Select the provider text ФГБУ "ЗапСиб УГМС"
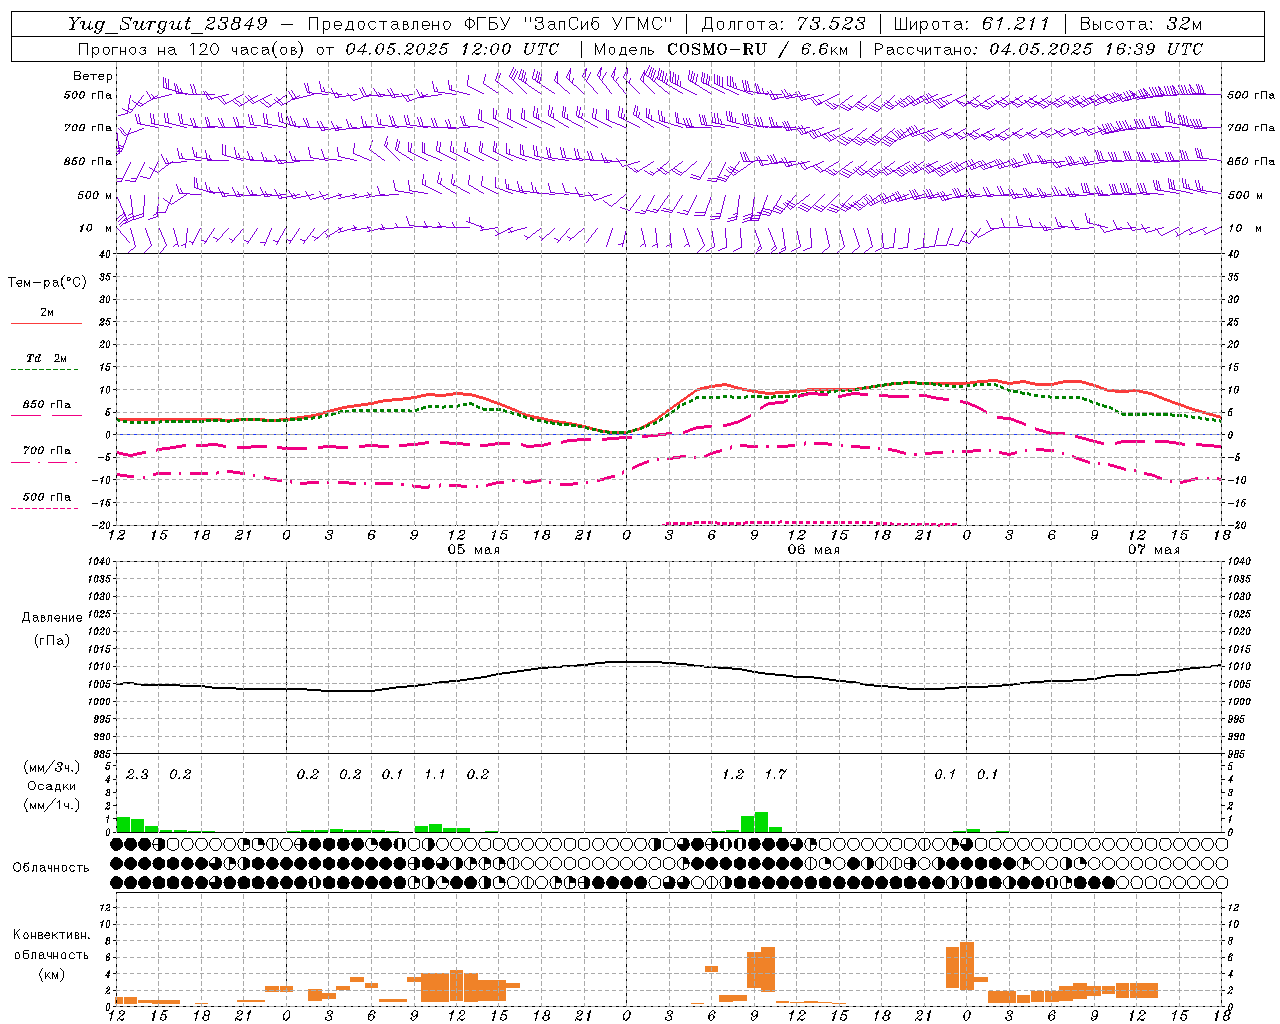 point(568,24)
